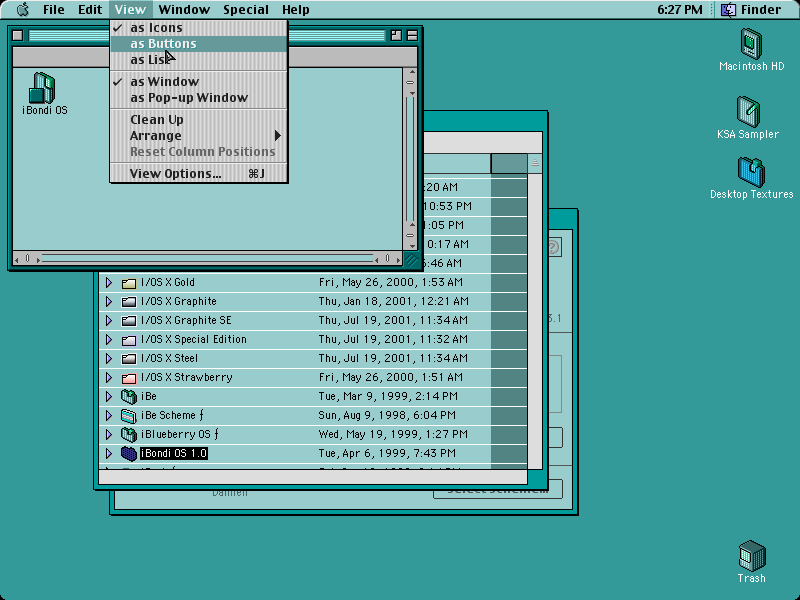Choose as Icons view
Image resolution: width=800 pixels, height=600 pixels.
(x=199, y=28)
